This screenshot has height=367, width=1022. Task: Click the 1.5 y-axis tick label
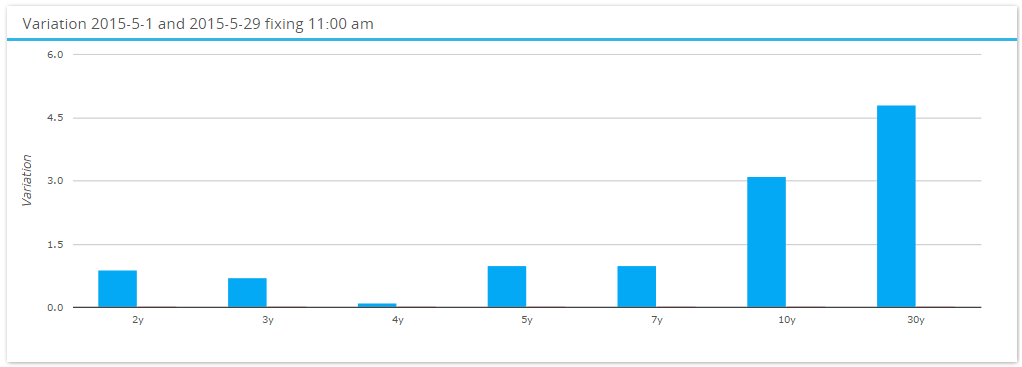(x=55, y=244)
